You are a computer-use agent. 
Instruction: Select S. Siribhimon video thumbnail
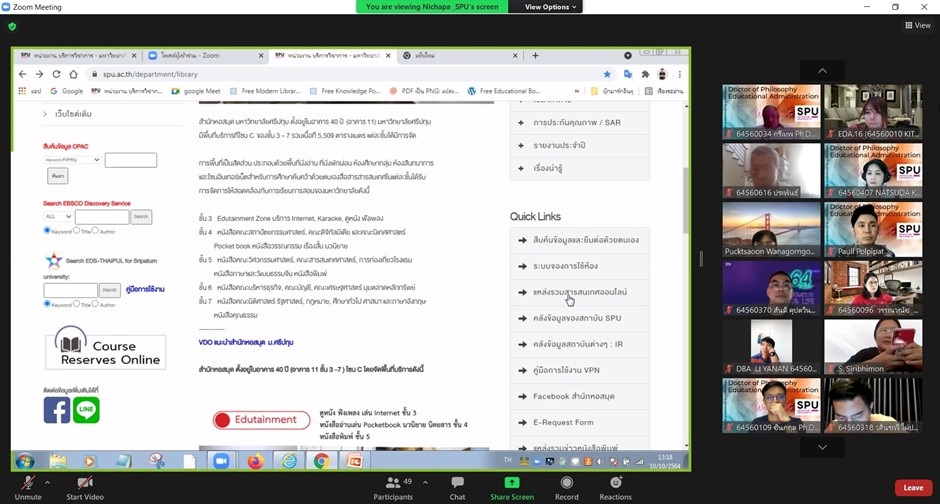[873, 346]
